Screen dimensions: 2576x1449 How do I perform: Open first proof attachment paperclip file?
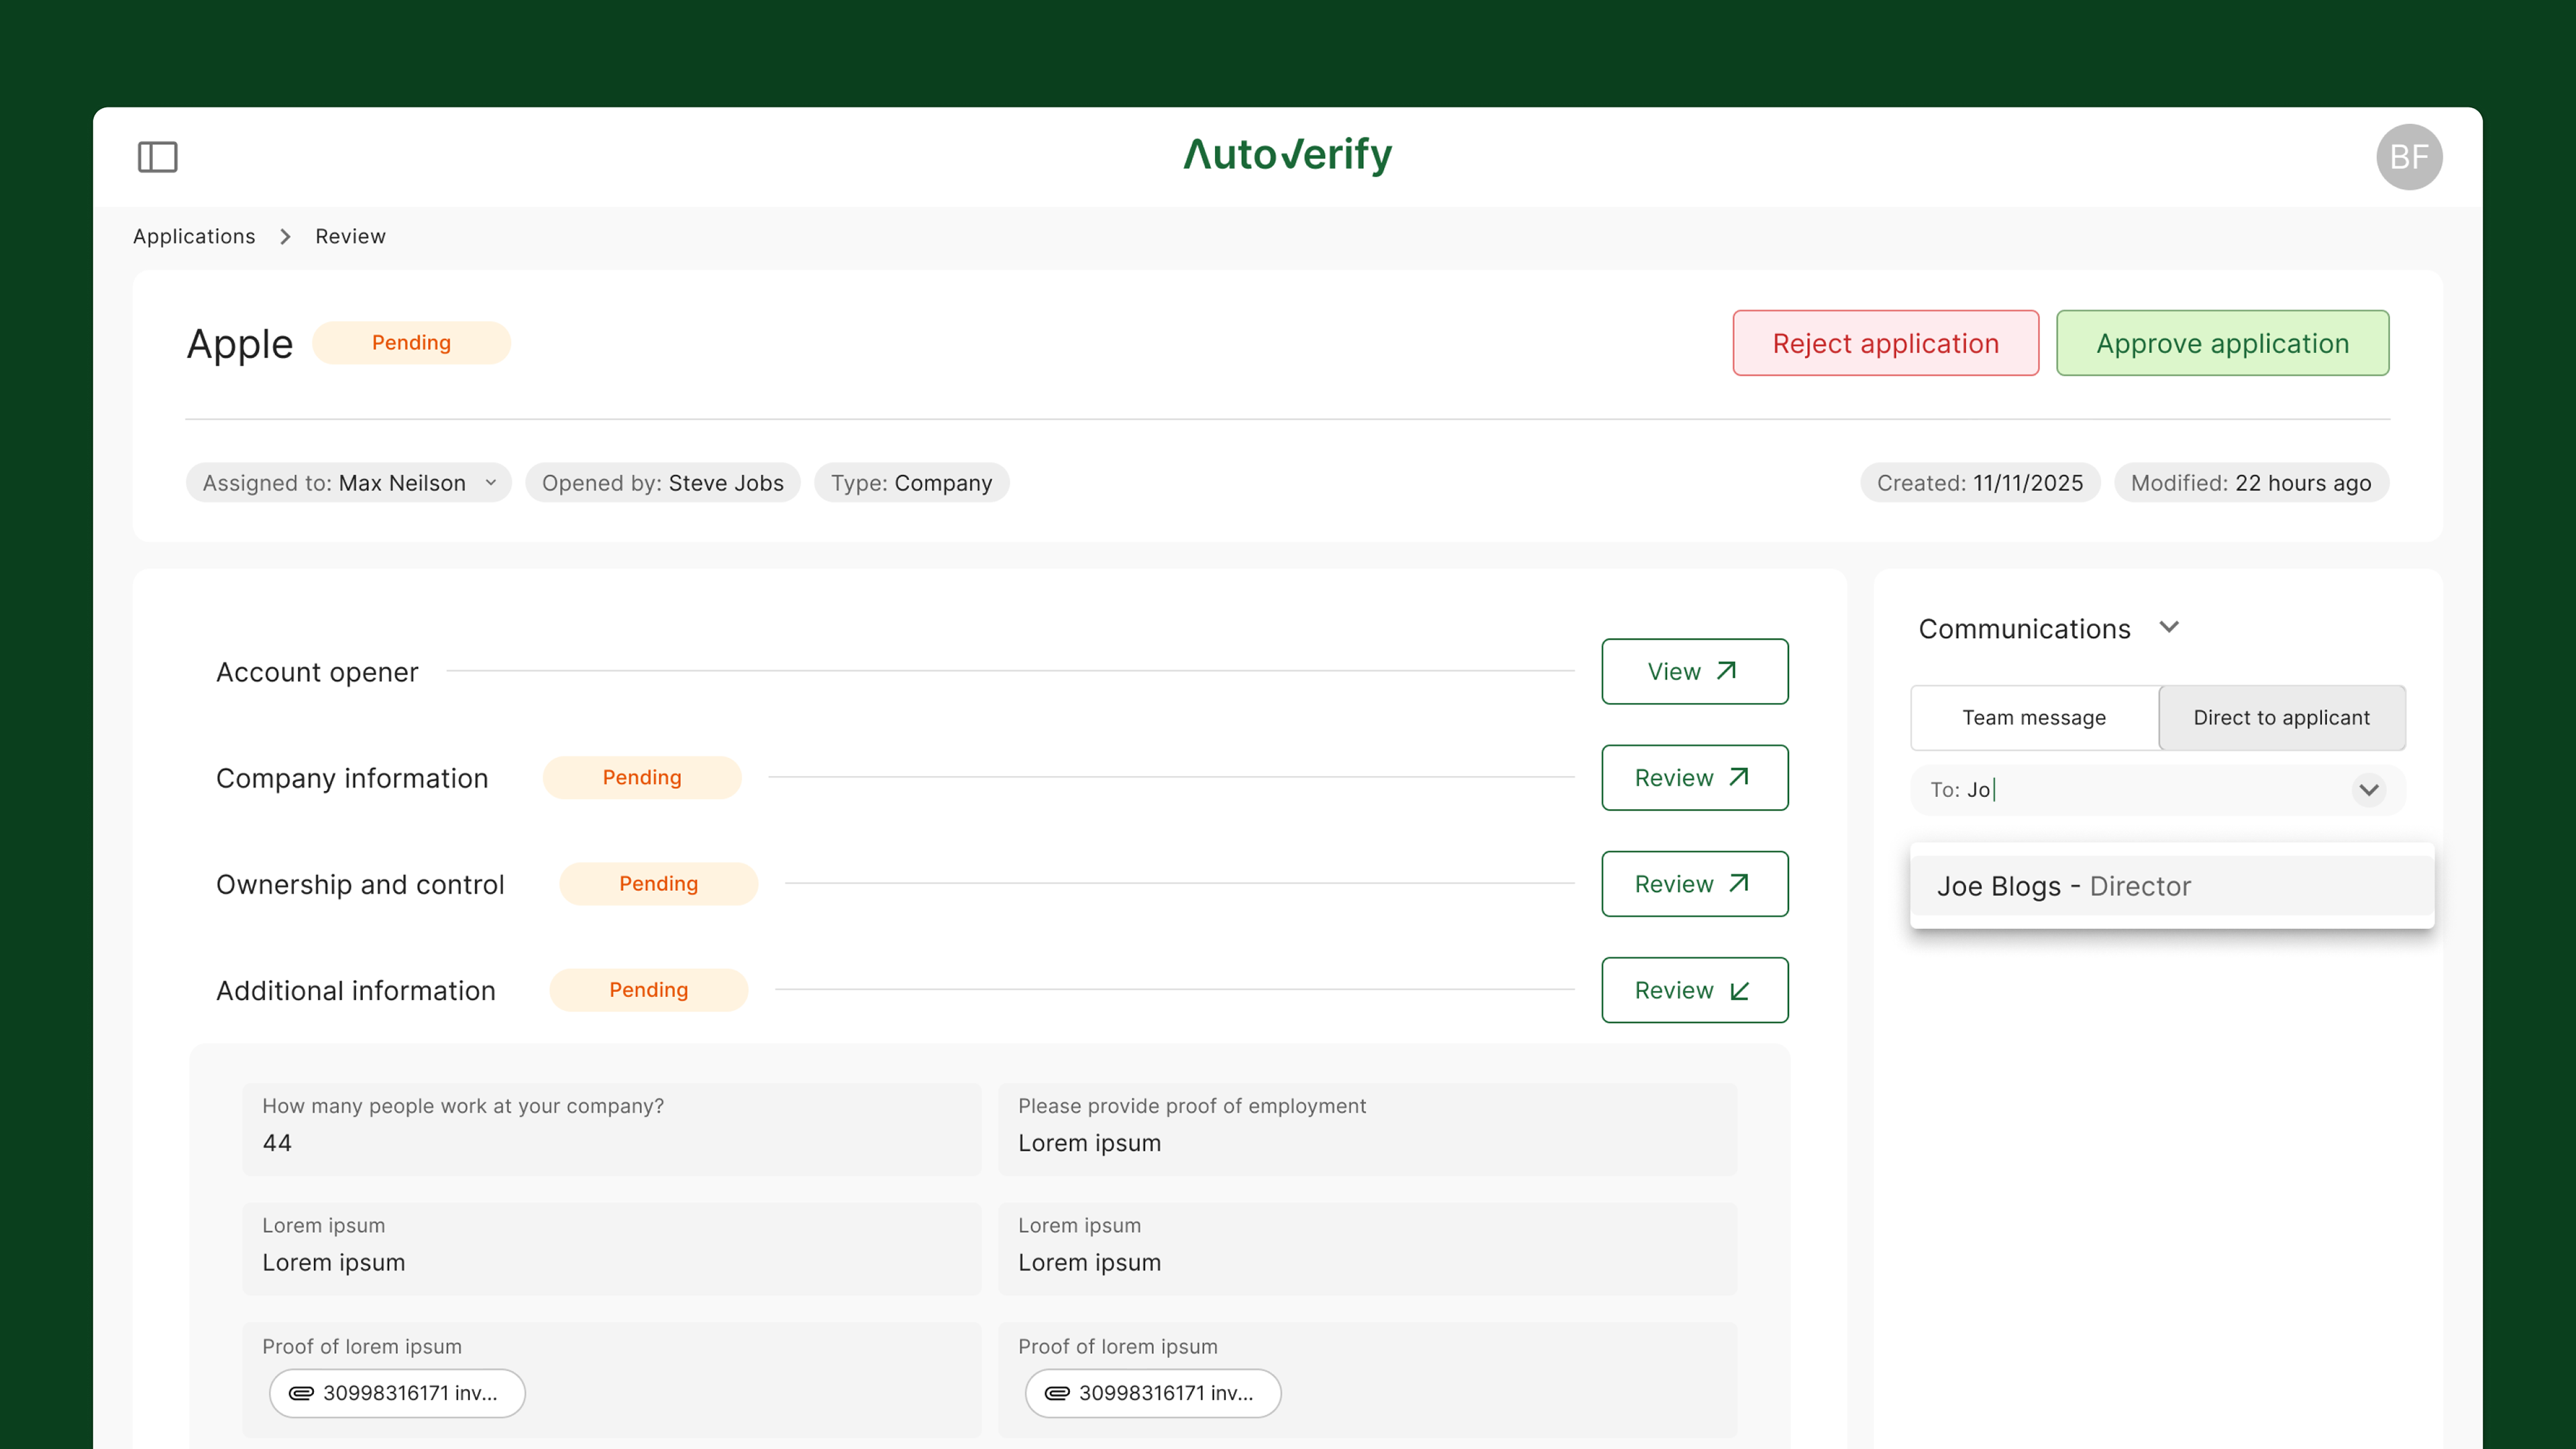point(397,1392)
